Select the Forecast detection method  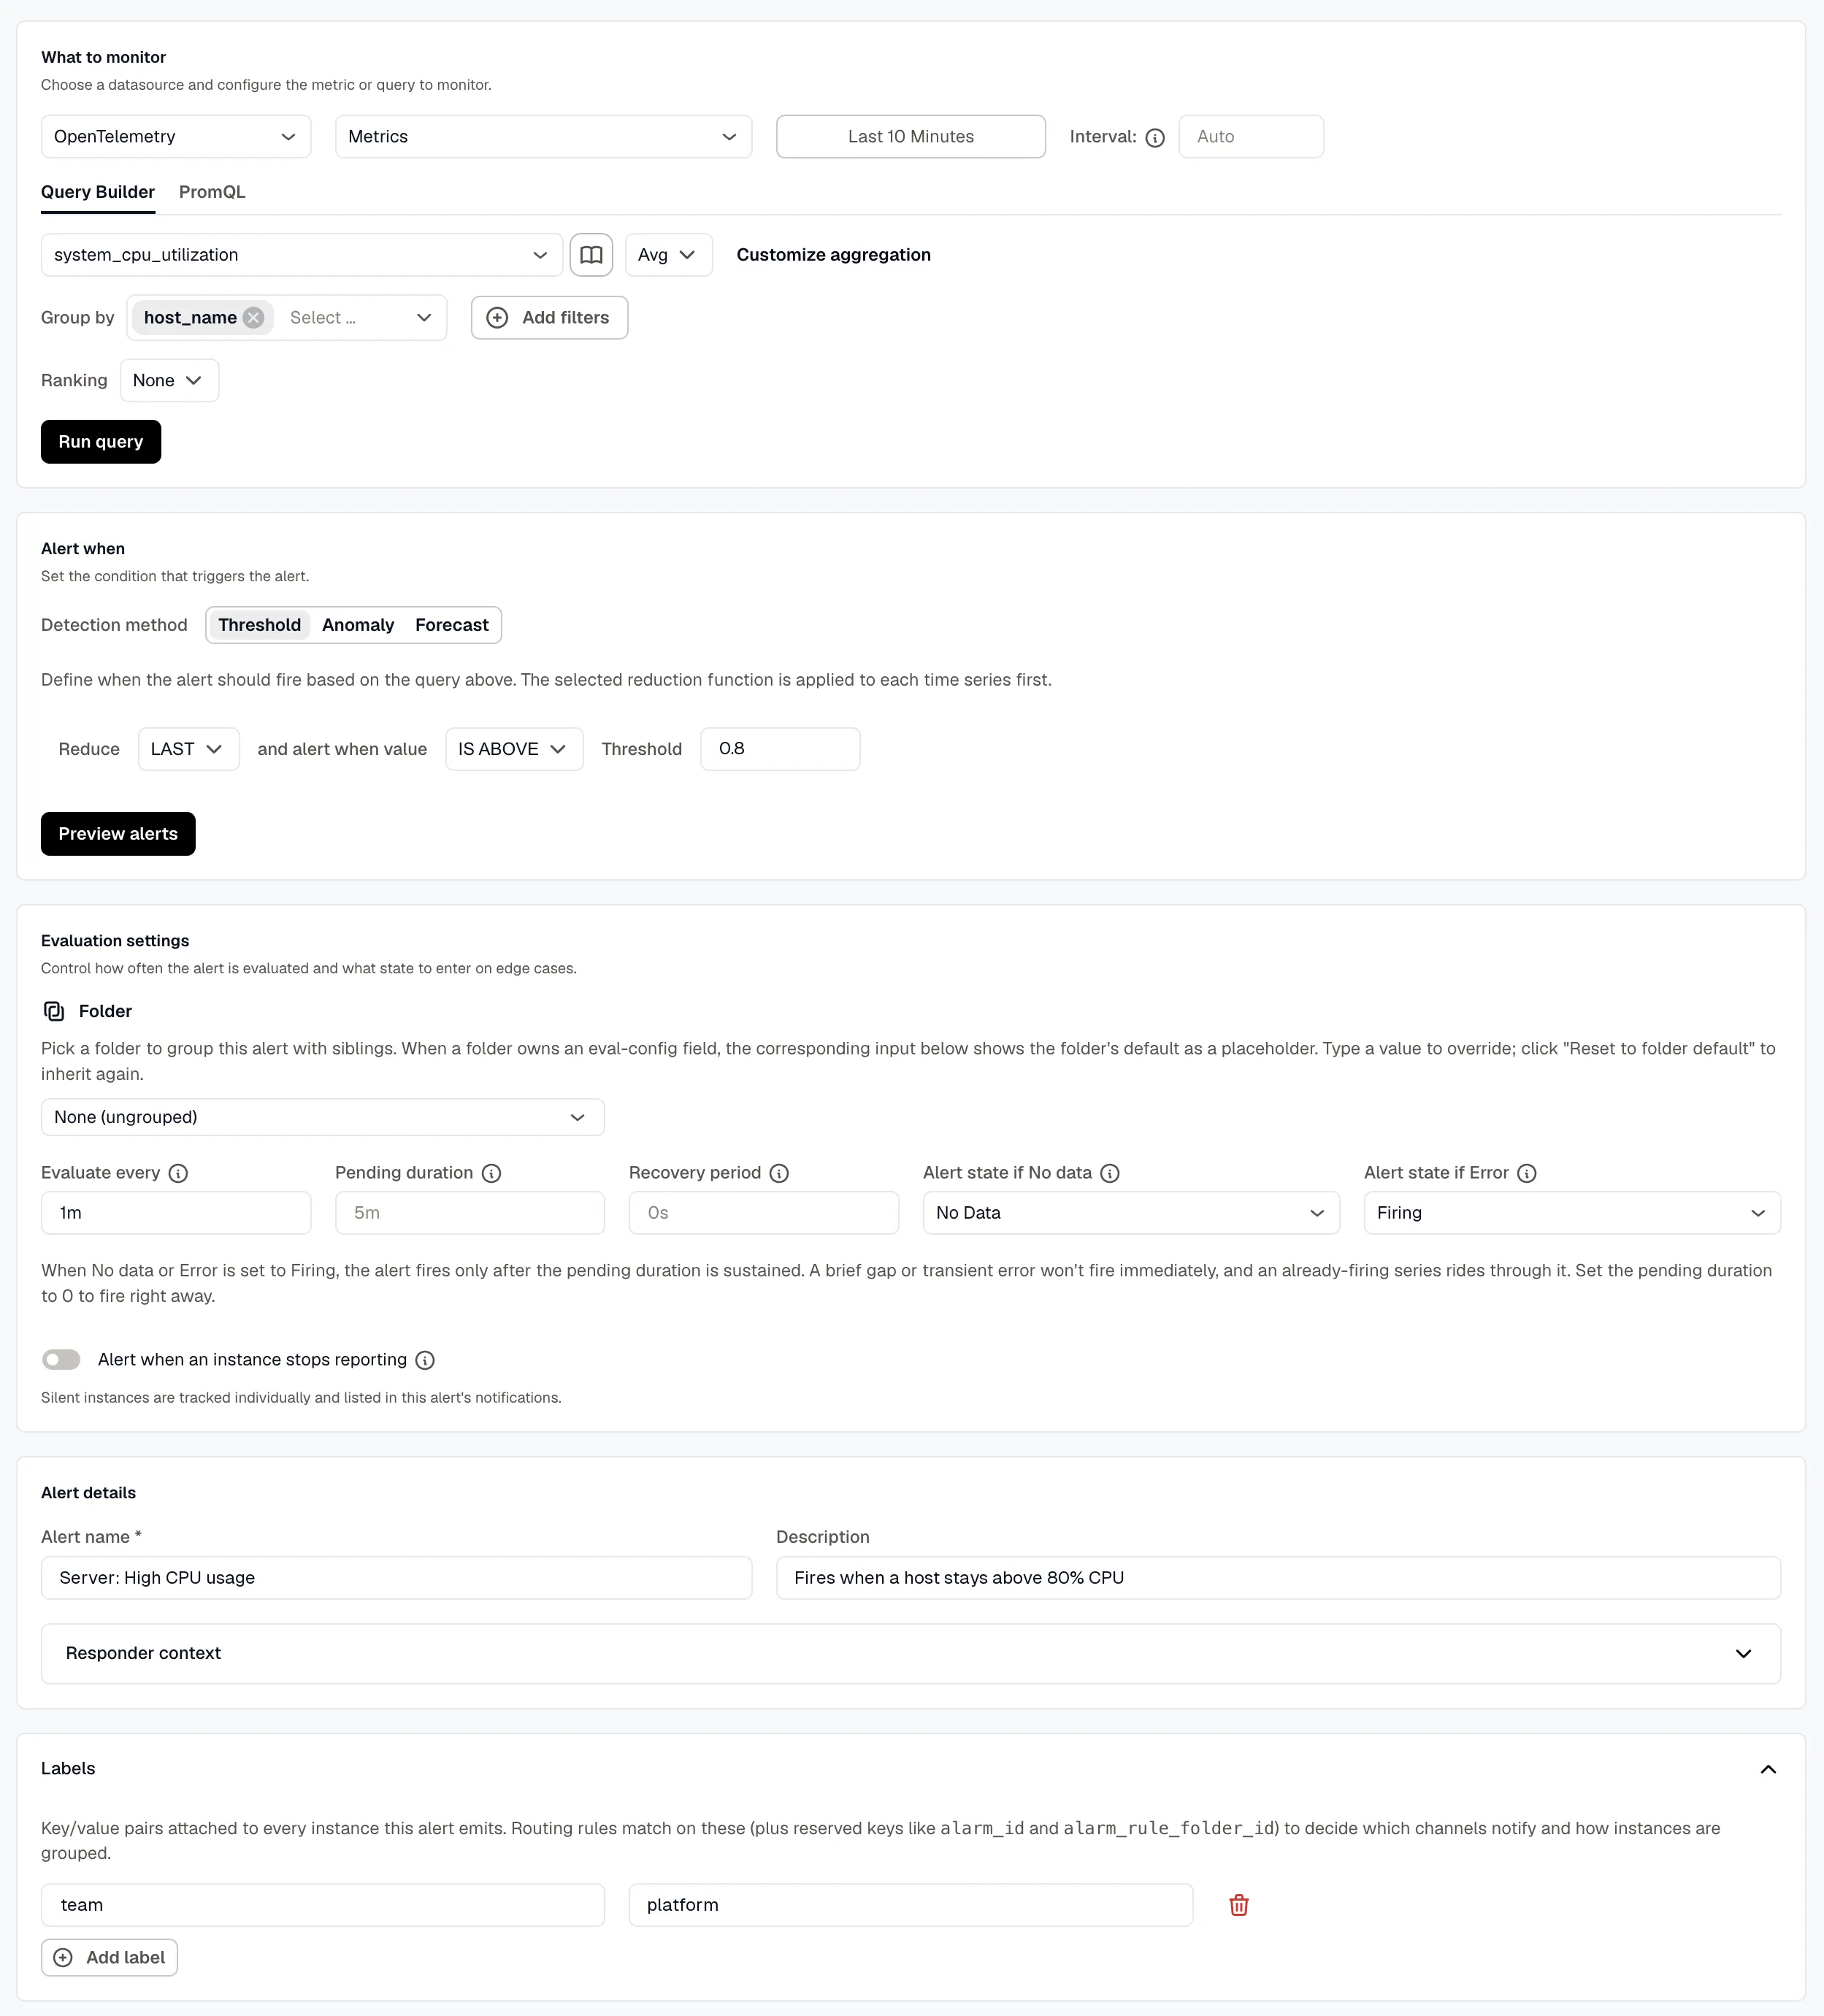(x=452, y=625)
